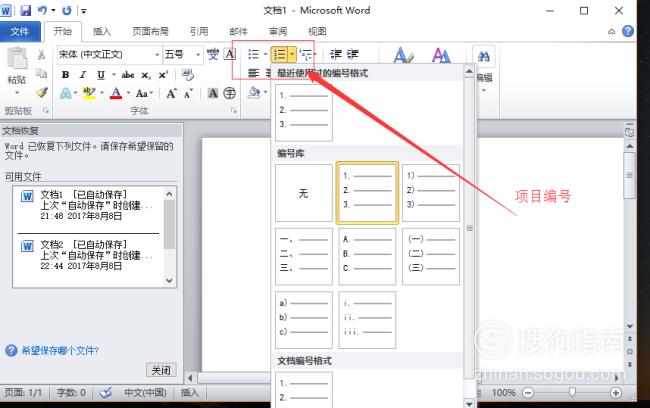Switch to the 审阅 tab

tap(278, 32)
